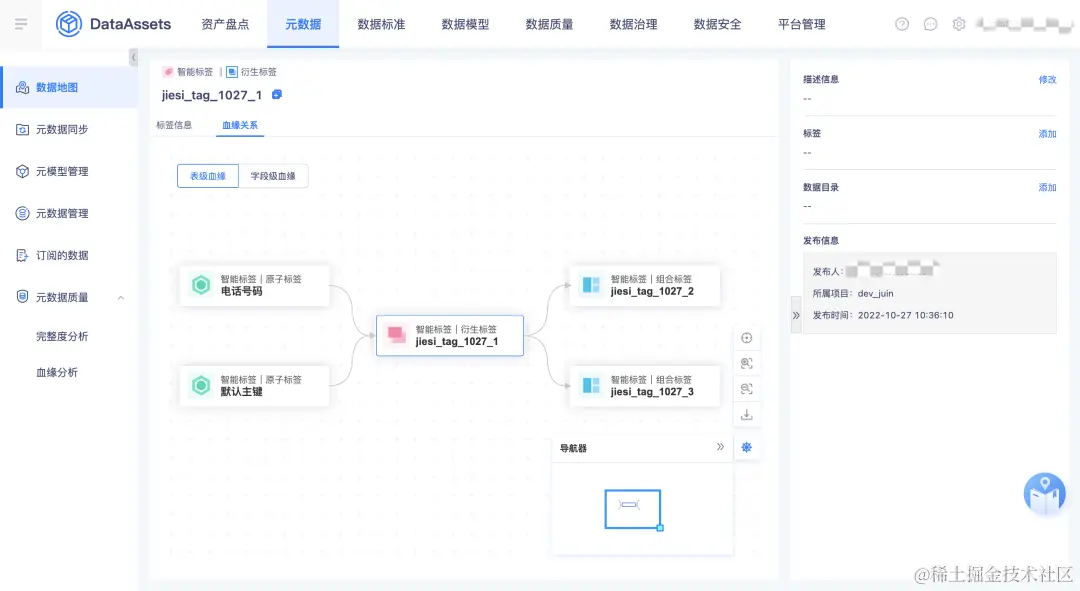
Task: Switch to the 标签信息 tab
Action: coord(174,125)
